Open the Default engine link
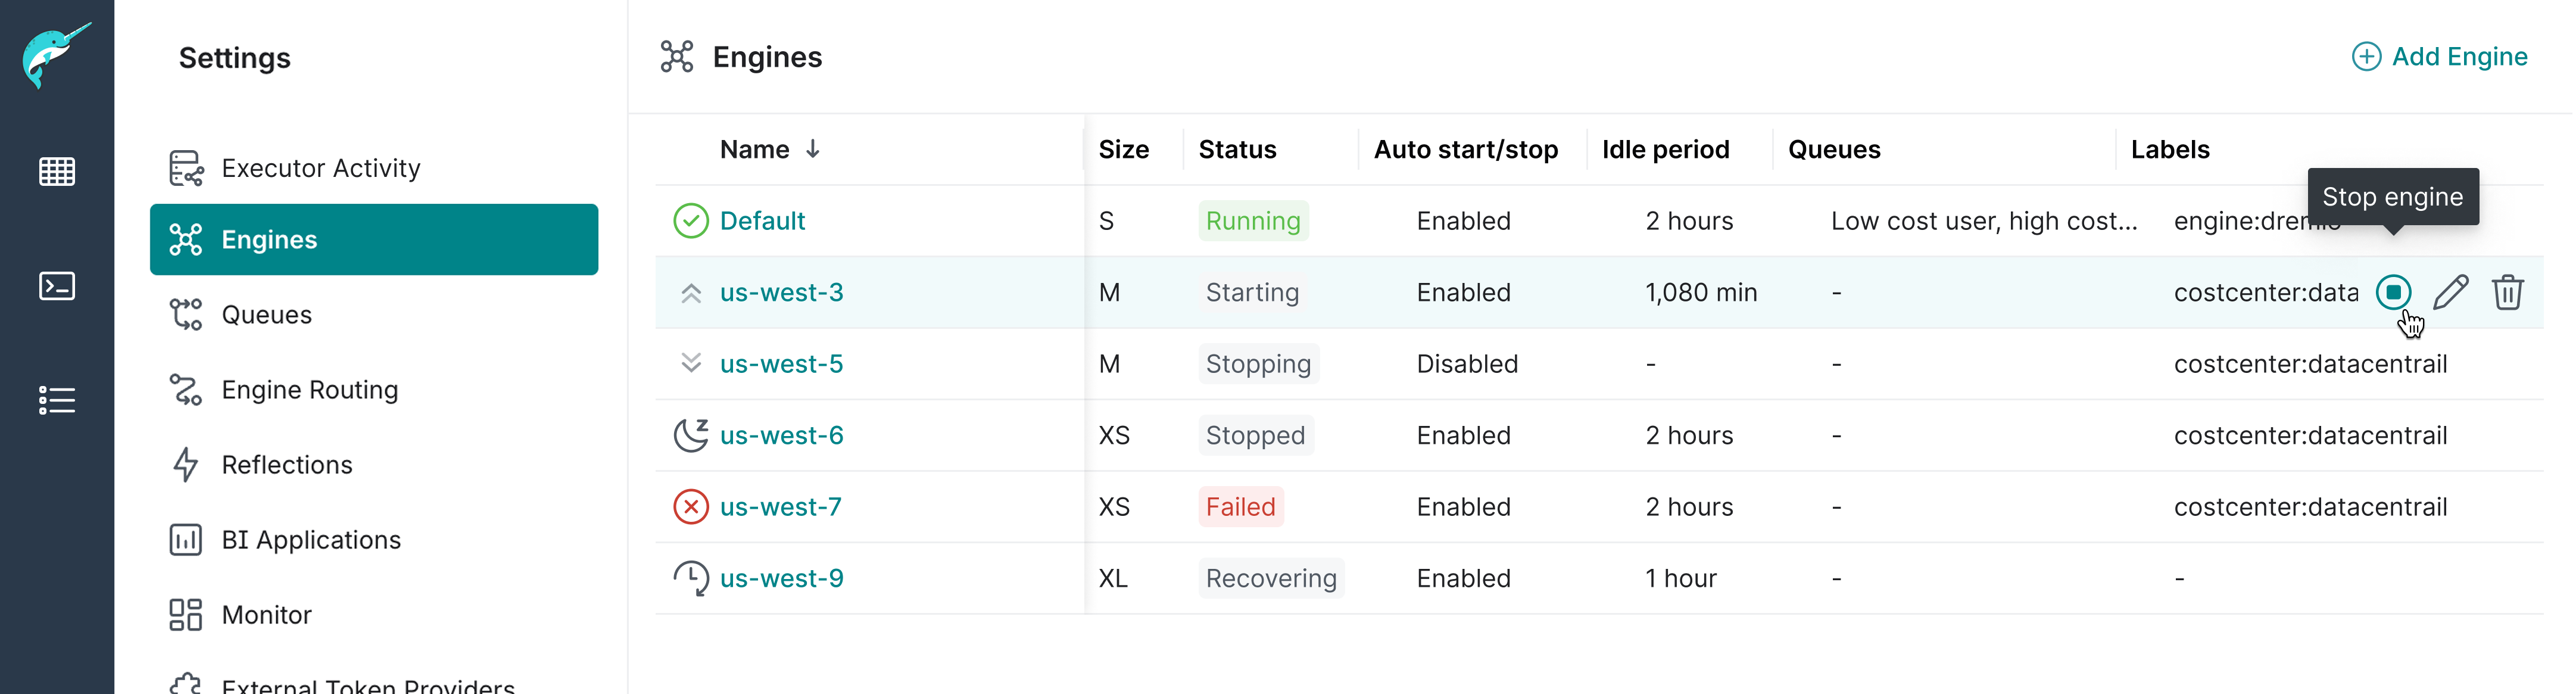 pyautogui.click(x=762, y=221)
